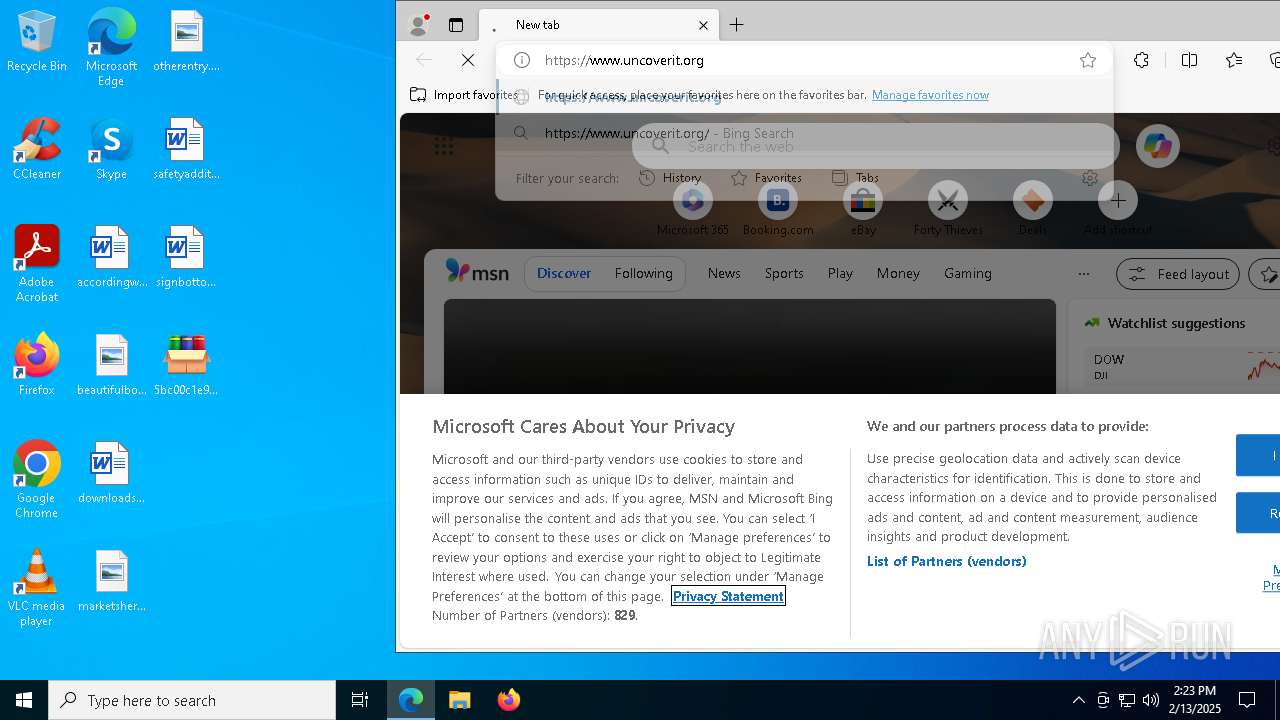This screenshot has height=720, width=1280.
Task: Select the accordingw Word document
Action: 111,257
